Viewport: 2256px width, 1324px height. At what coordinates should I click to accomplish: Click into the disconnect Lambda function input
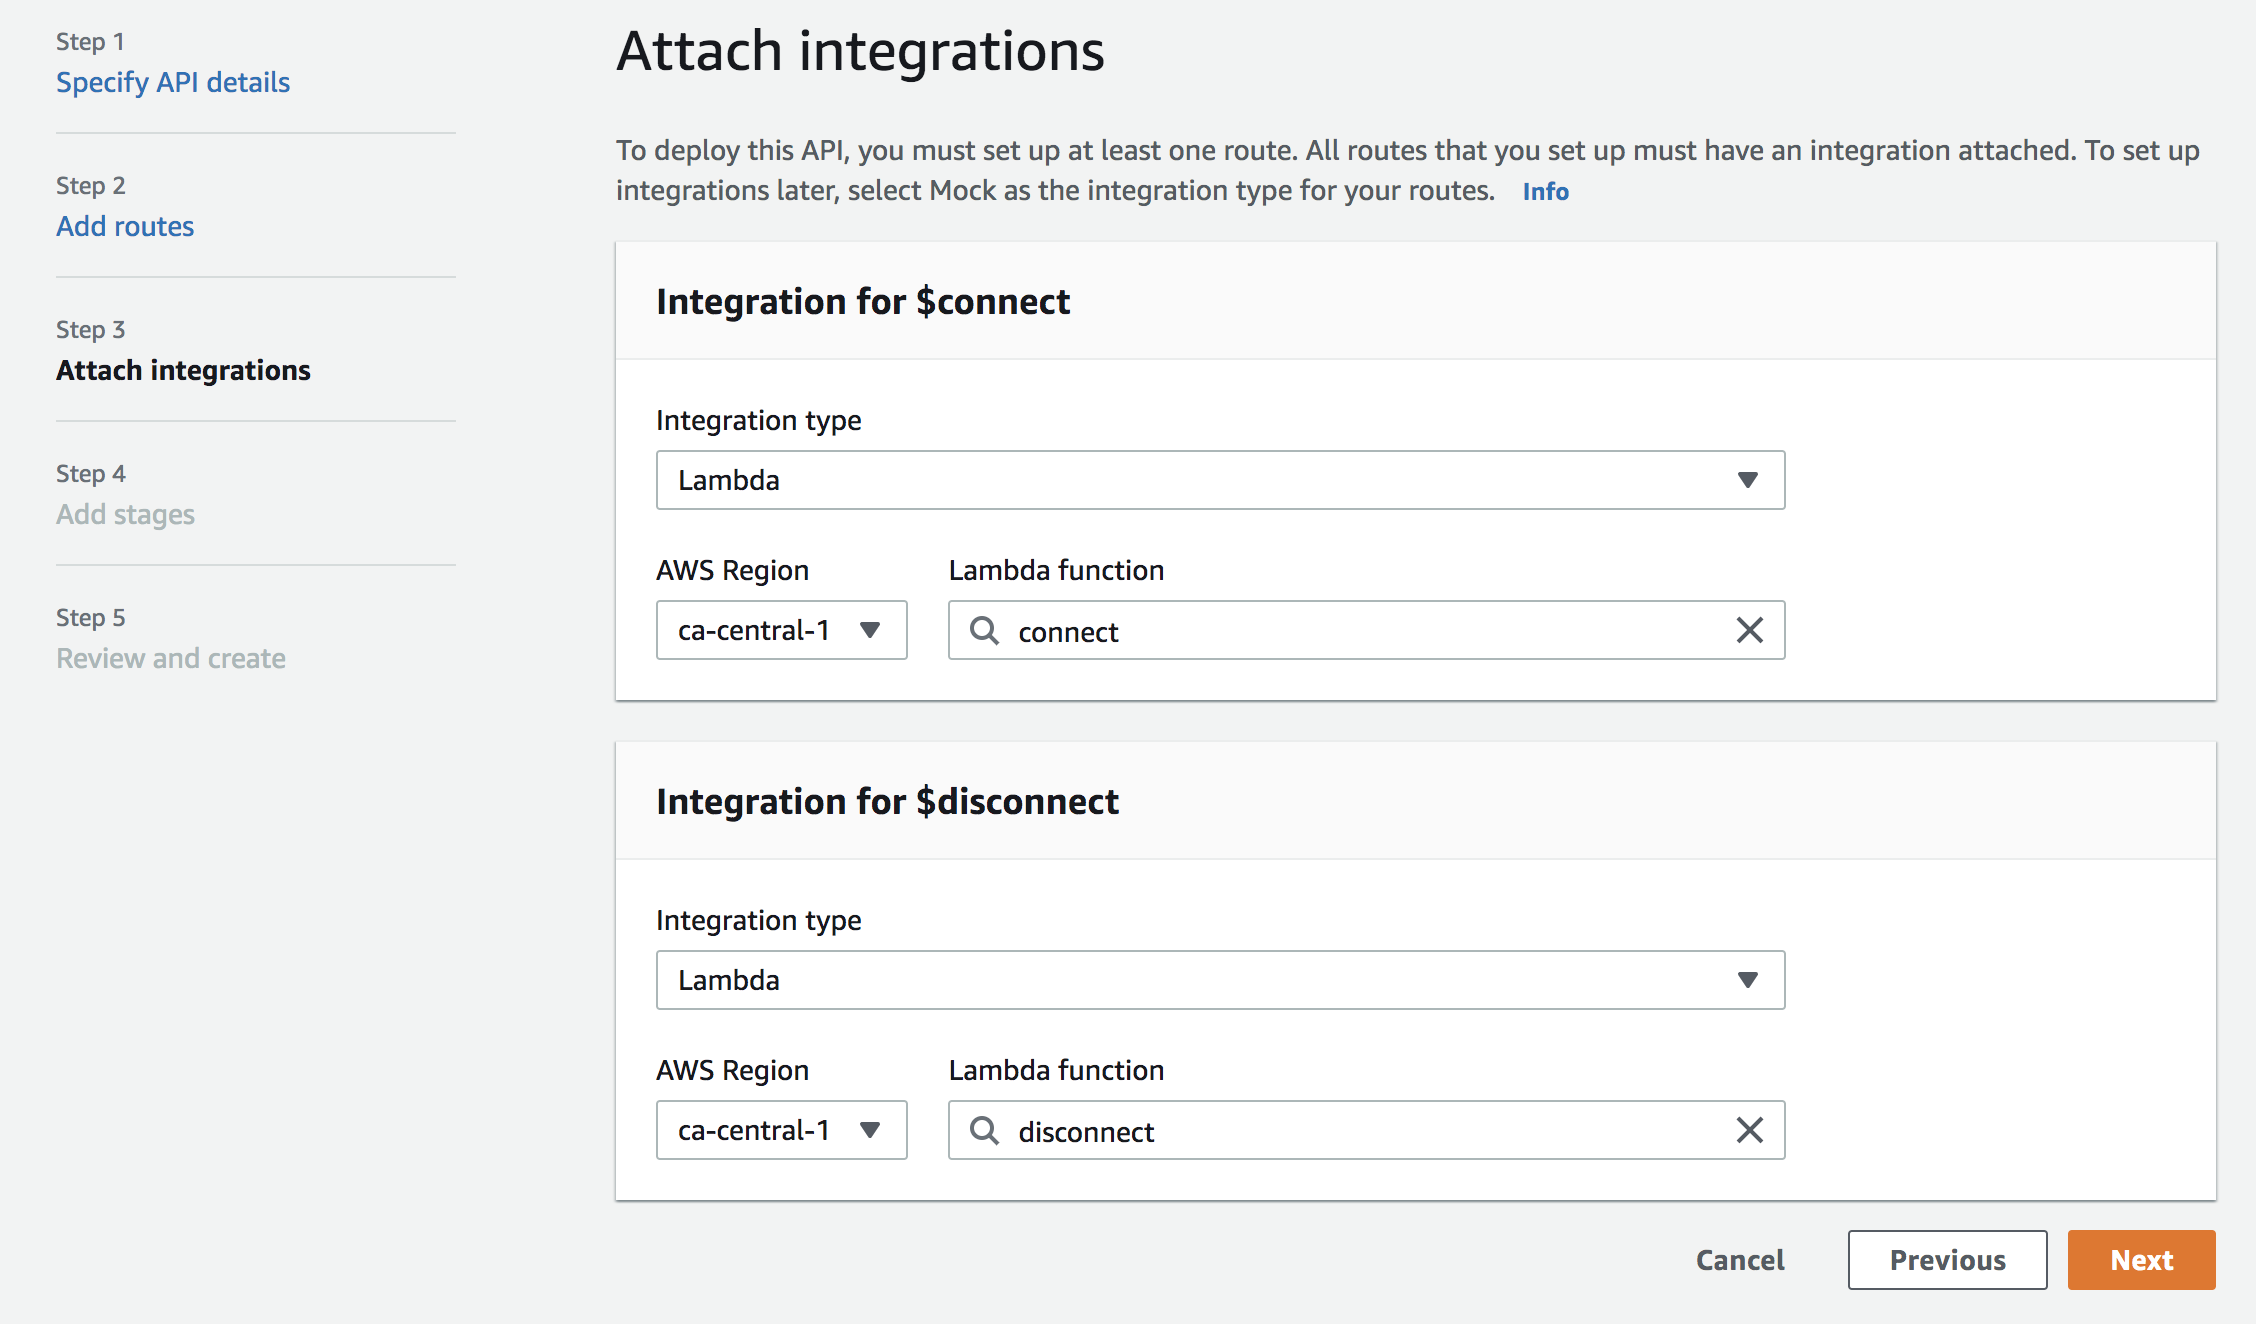pos(1366,1130)
